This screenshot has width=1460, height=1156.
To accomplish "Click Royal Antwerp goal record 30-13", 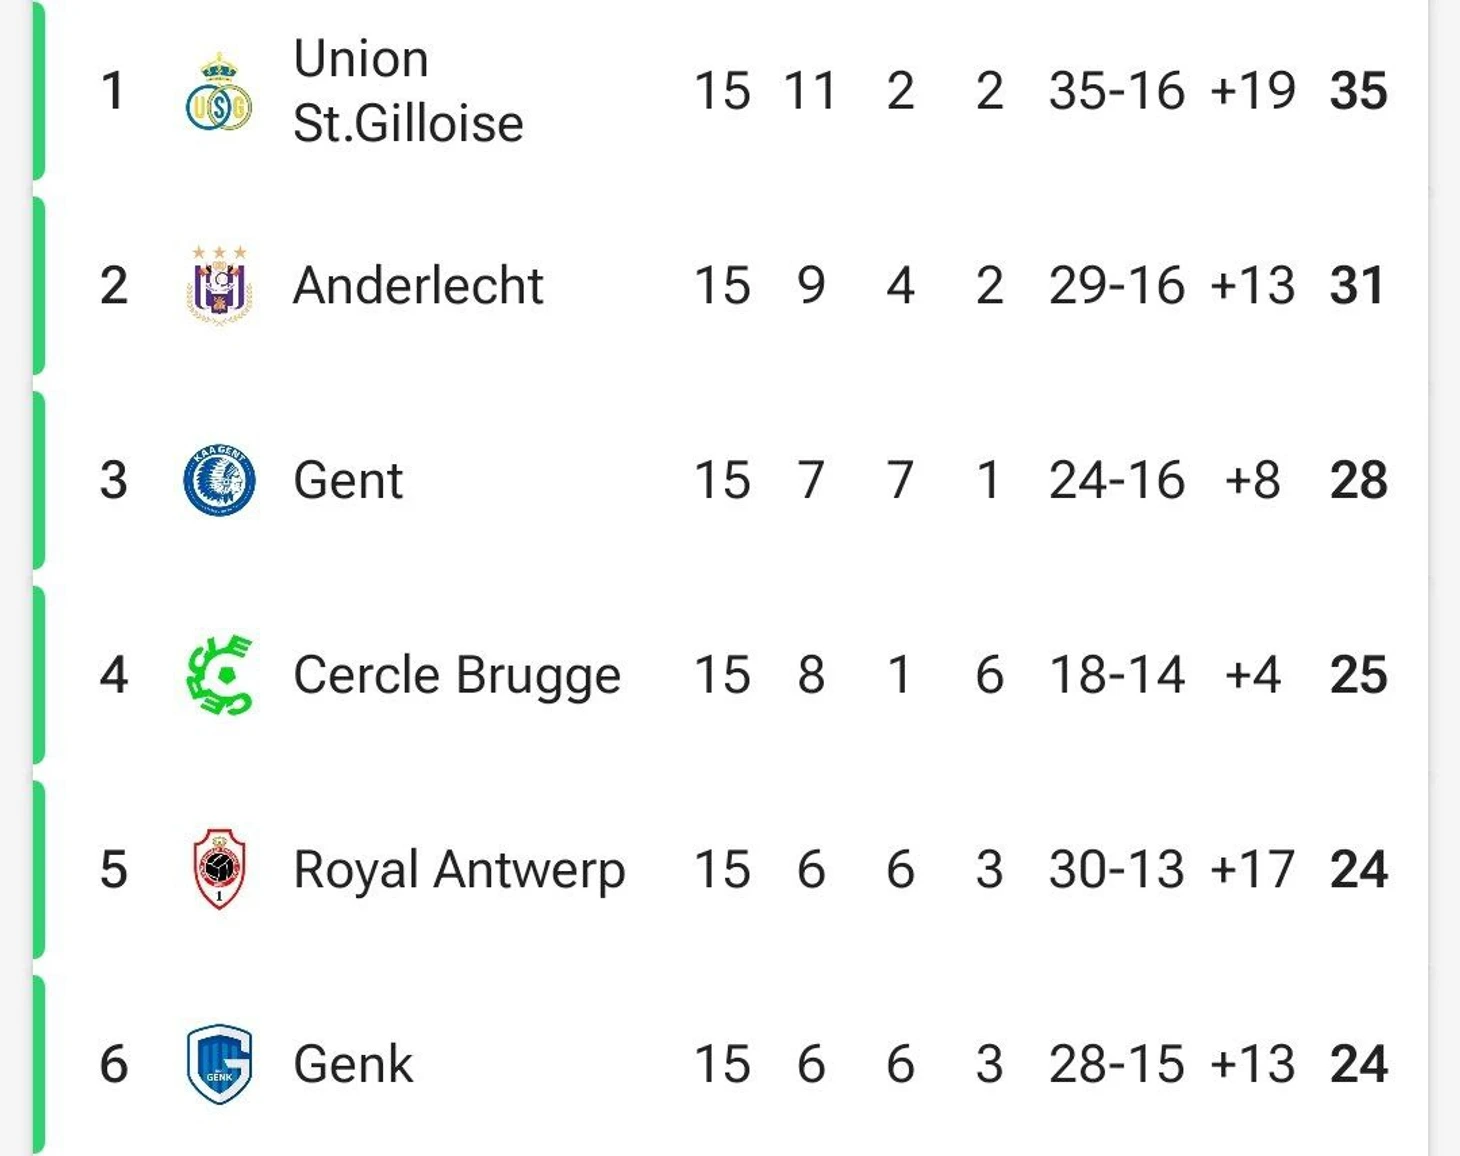I will click(x=1117, y=869).
